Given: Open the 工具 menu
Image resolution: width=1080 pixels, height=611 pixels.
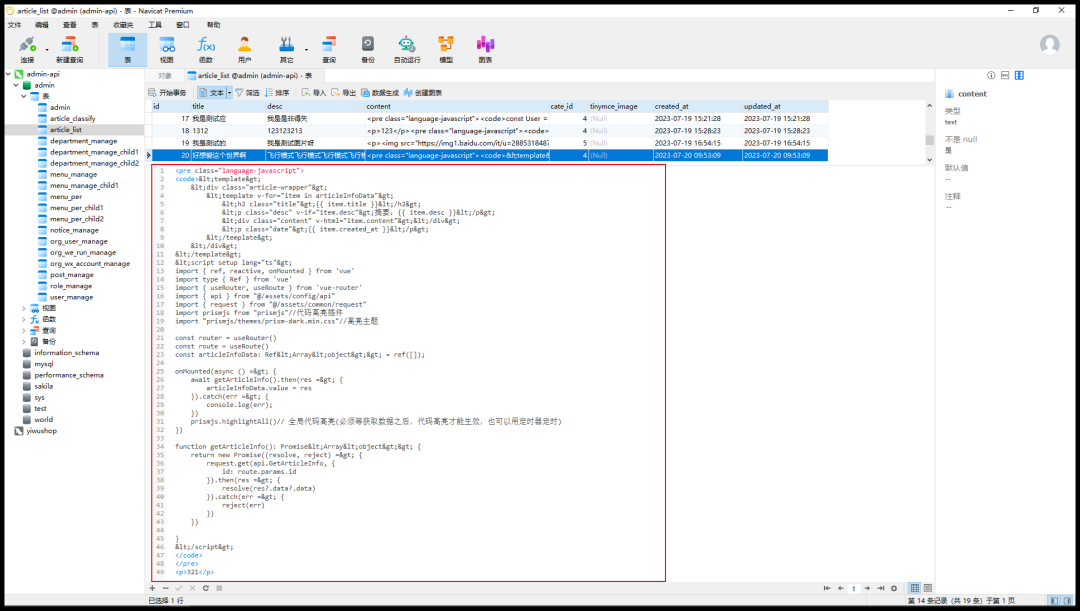Looking at the screenshot, I should (x=155, y=25).
